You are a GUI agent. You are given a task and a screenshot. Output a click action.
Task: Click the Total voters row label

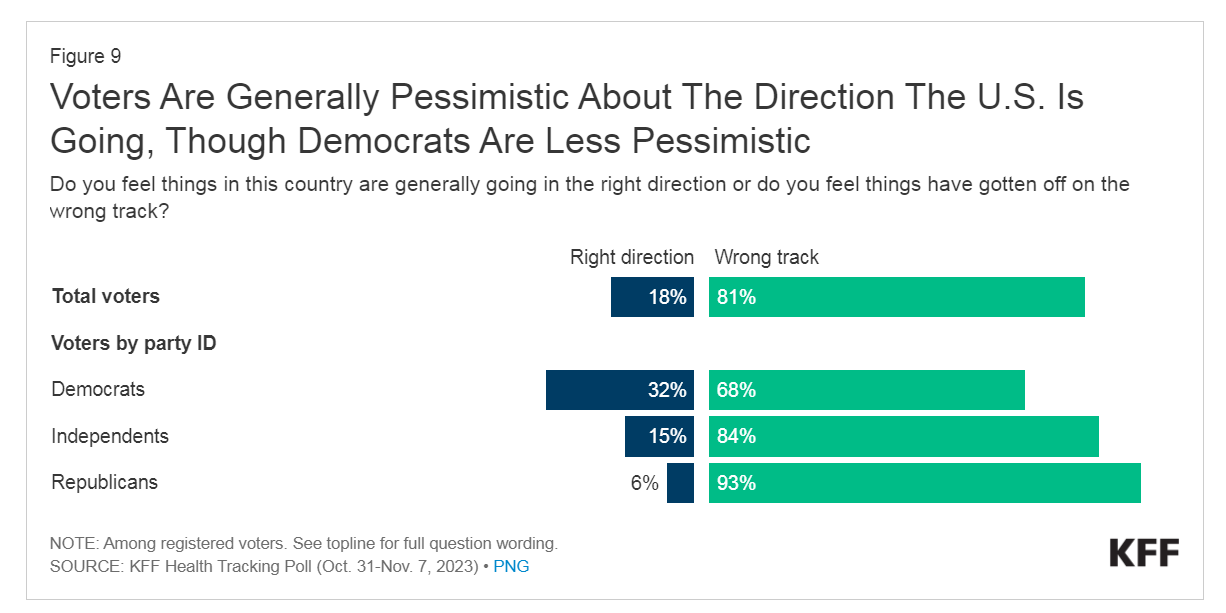click(x=105, y=296)
